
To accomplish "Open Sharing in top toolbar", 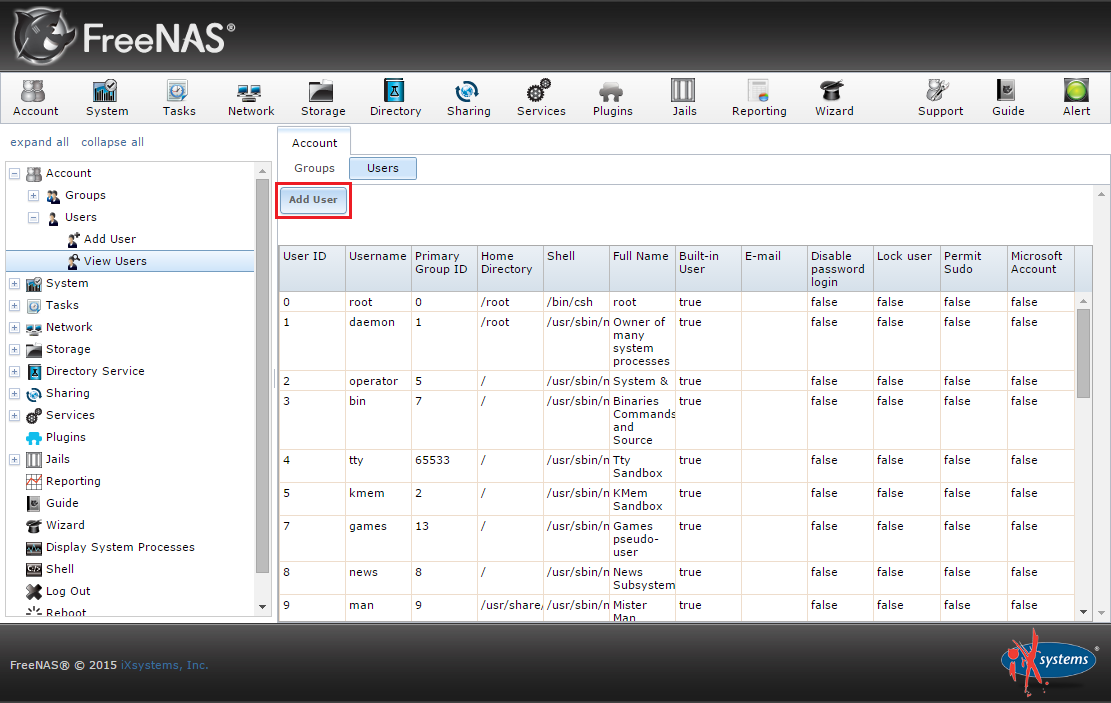I will tap(468, 98).
